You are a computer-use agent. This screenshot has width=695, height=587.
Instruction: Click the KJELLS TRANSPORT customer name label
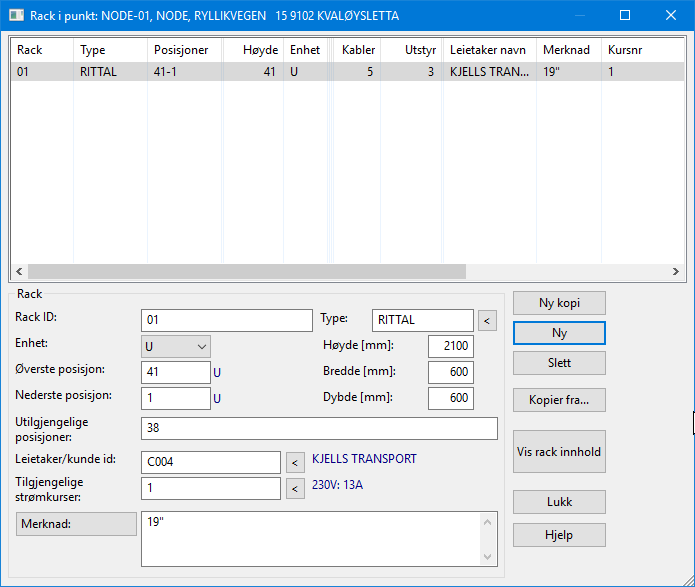(364, 459)
